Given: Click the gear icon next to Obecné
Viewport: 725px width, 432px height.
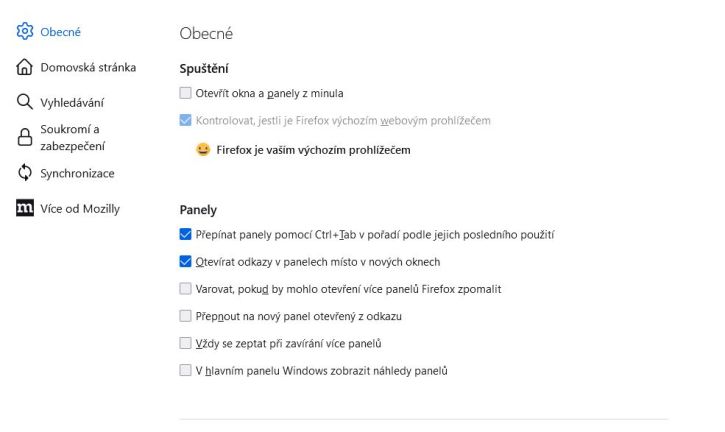Looking at the screenshot, I should tap(25, 31).
